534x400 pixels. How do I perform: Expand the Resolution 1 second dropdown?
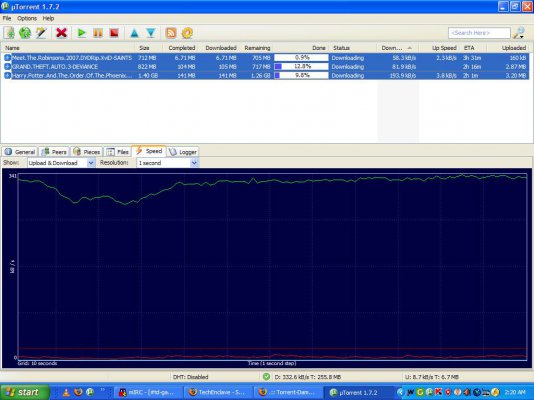coord(194,163)
